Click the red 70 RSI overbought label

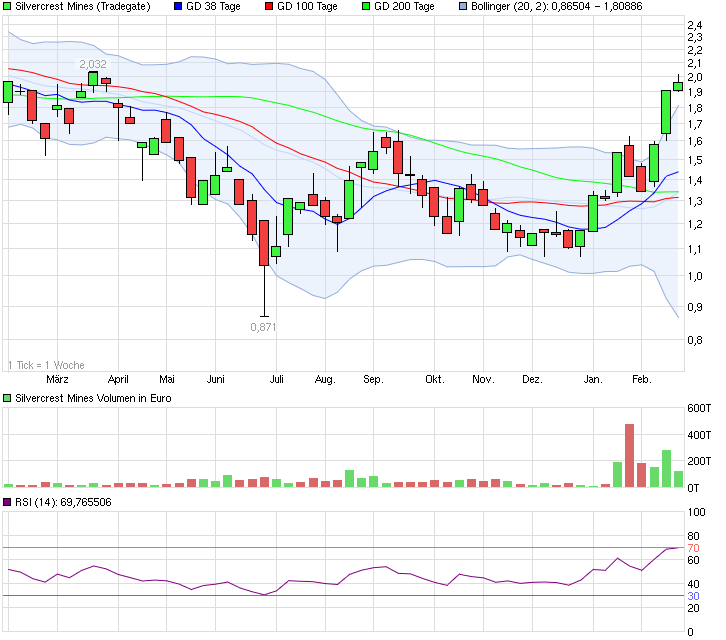(x=693, y=549)
